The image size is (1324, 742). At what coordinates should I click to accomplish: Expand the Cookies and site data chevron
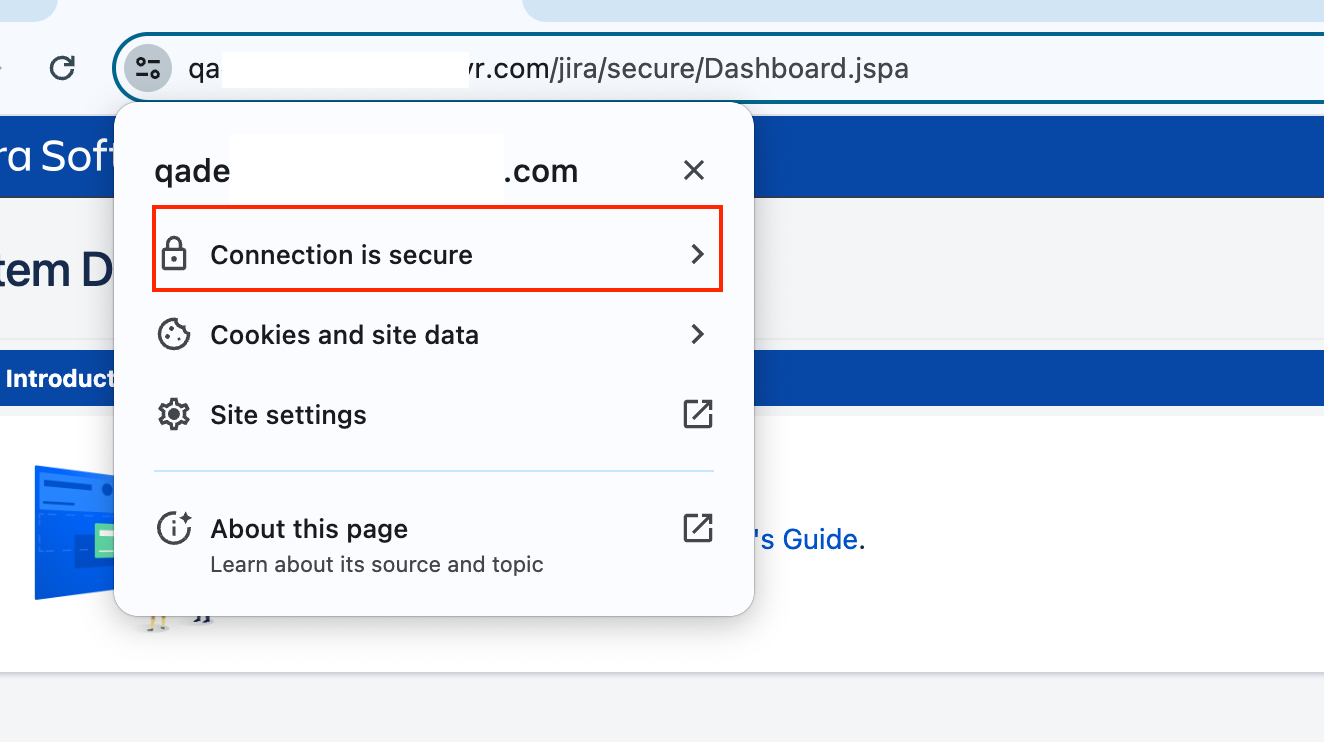(698, 334)
